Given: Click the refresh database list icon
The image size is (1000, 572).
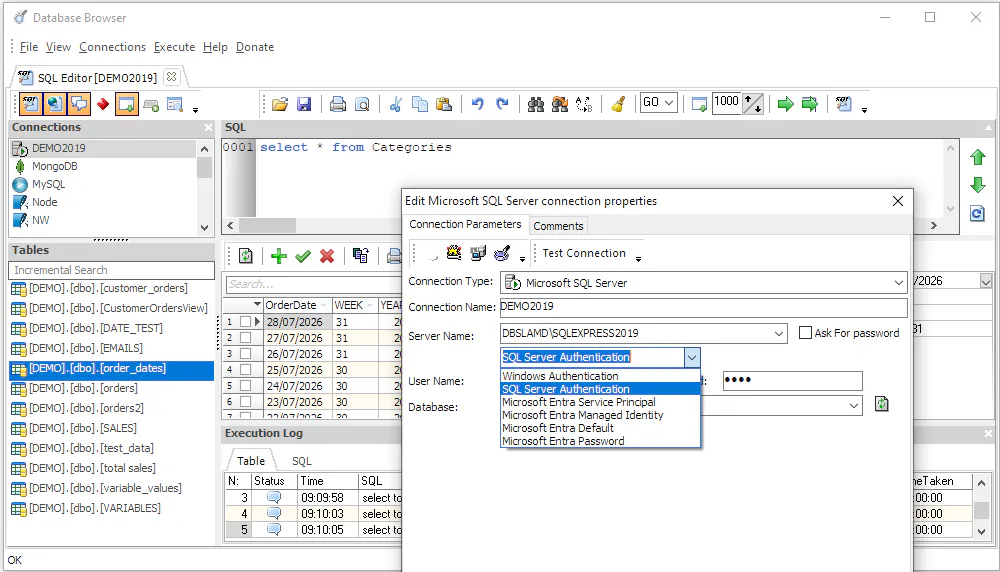Looking at the screenshot, I should [881, 404].
